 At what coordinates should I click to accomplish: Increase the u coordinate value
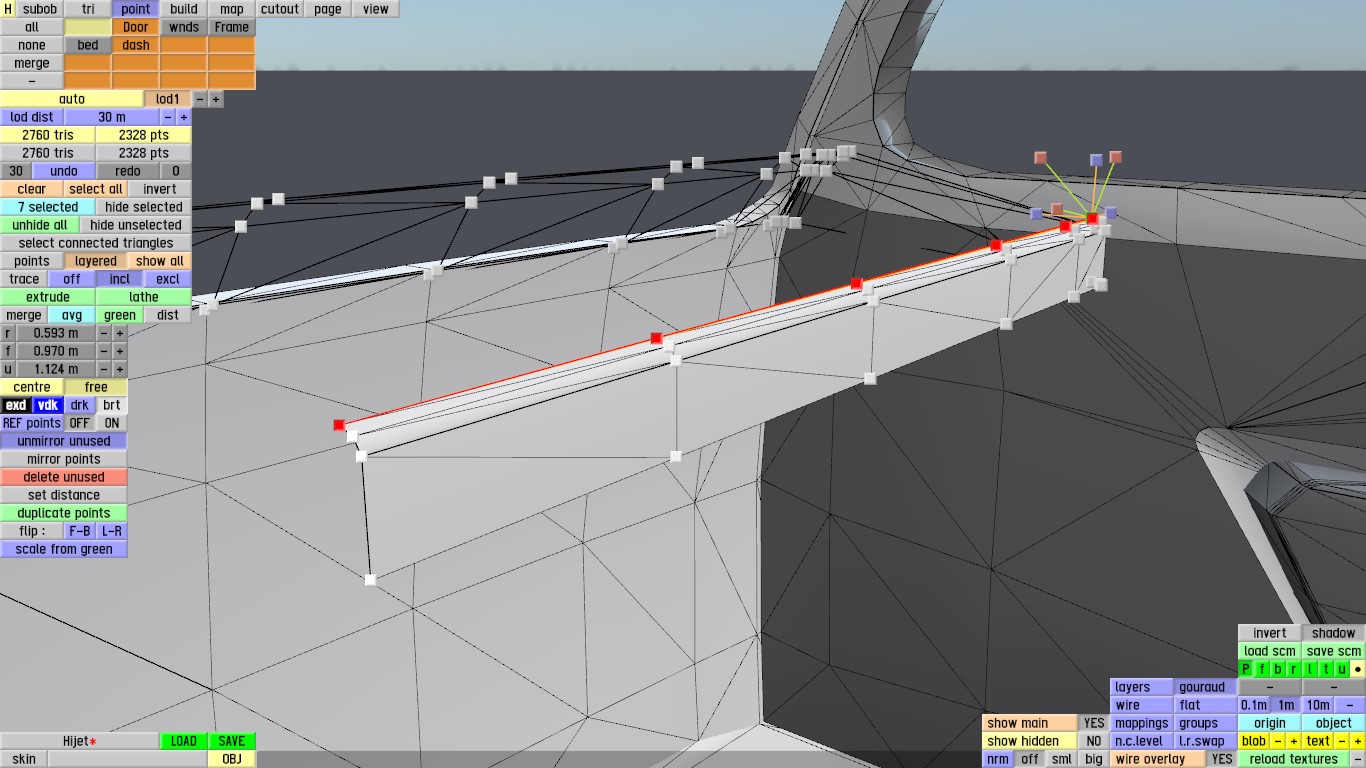click(120, 369)
